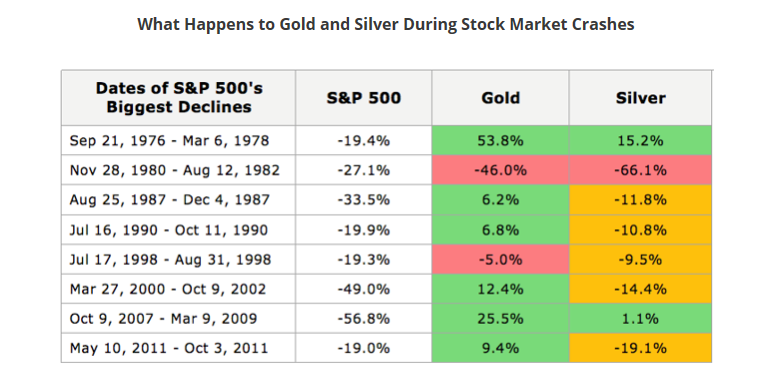Select the -33.5% S&P 500 value

(x=363, y=200)
